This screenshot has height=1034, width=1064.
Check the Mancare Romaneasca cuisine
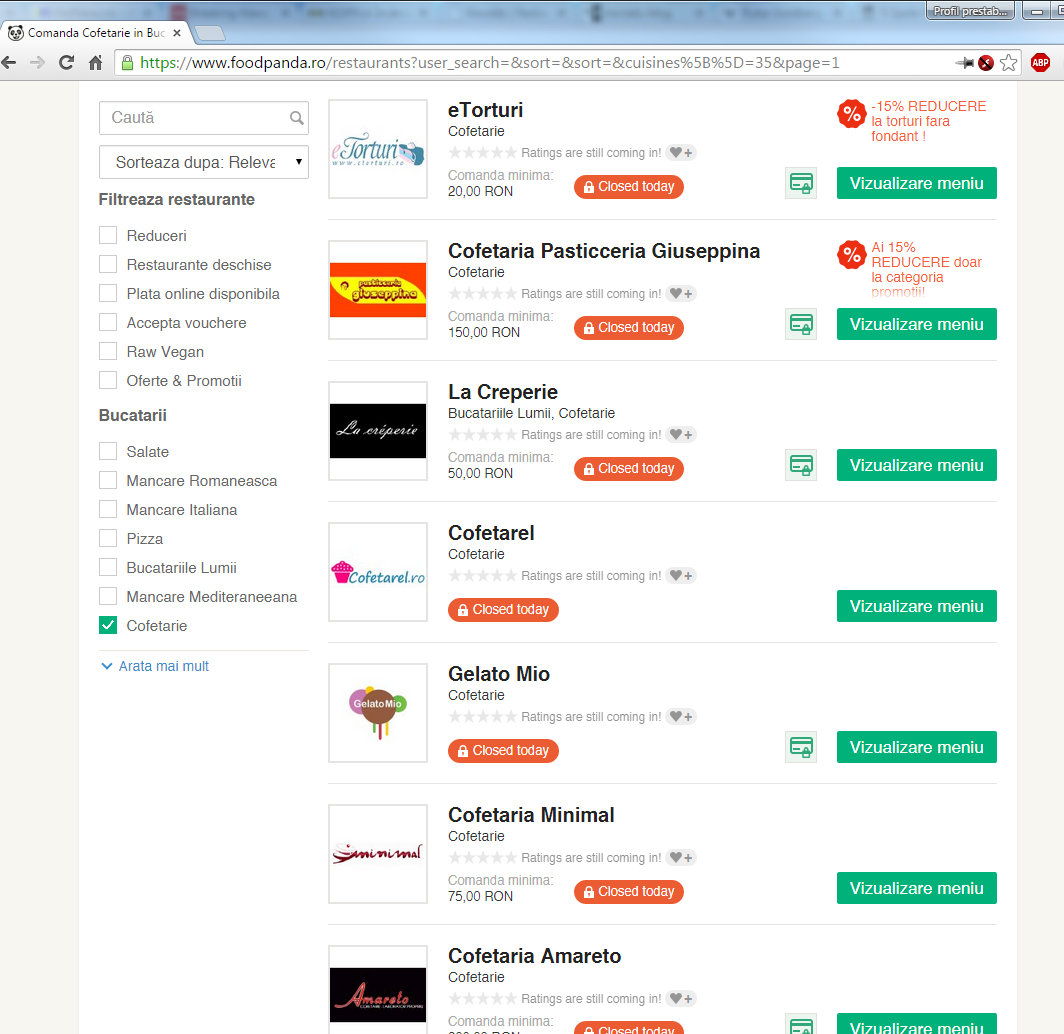click(108, 480)
